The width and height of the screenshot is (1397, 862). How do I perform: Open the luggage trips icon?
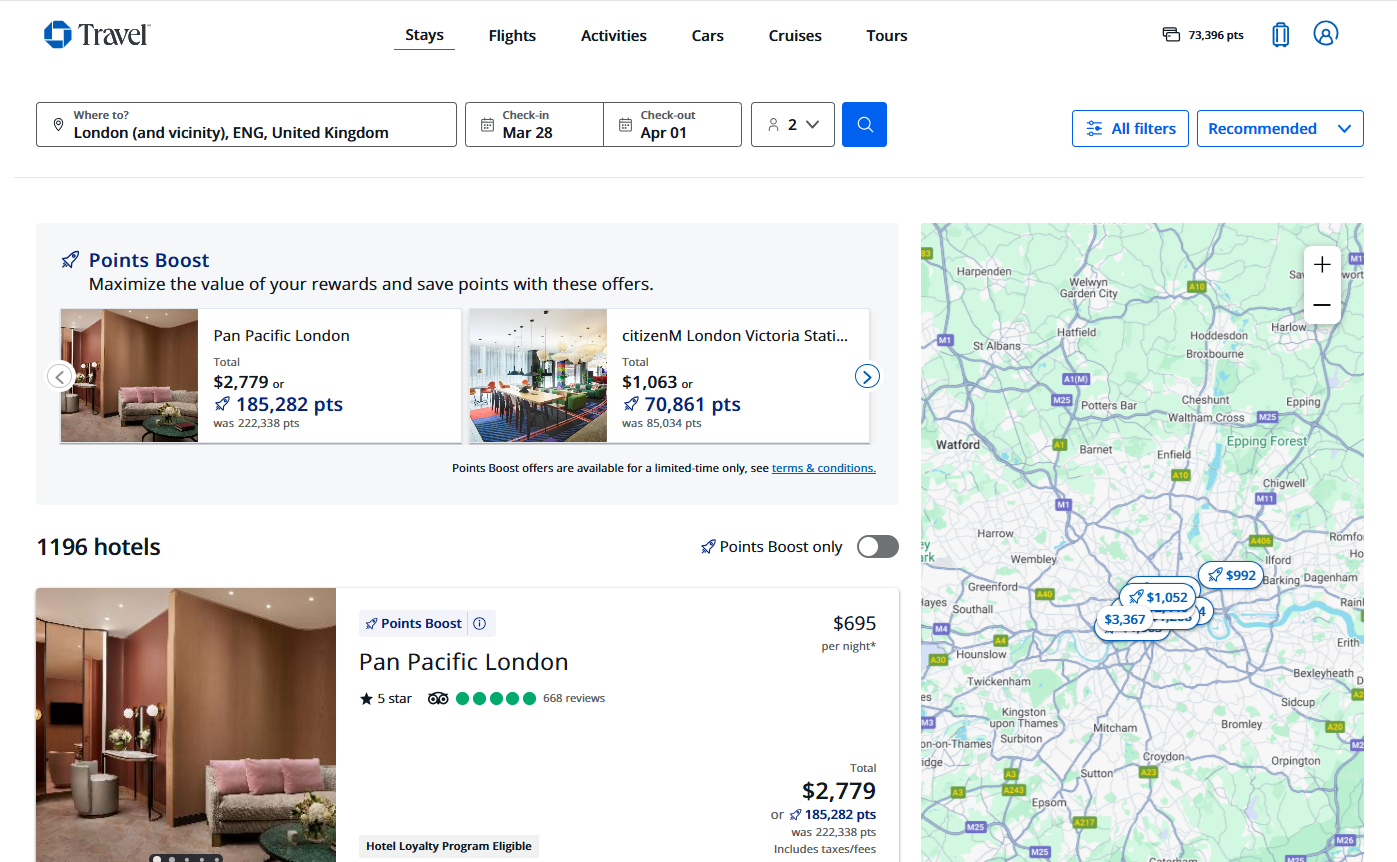(1280, 35)
